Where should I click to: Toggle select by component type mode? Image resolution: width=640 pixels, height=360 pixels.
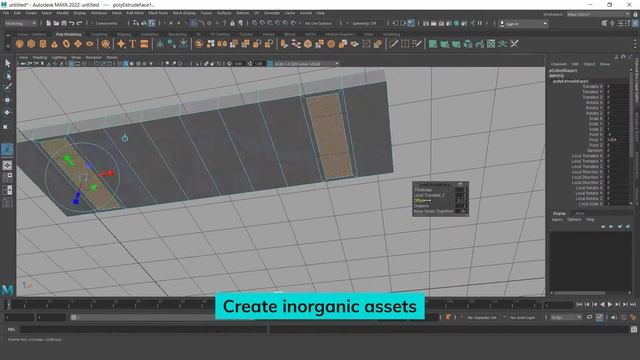tap(151, 23)
